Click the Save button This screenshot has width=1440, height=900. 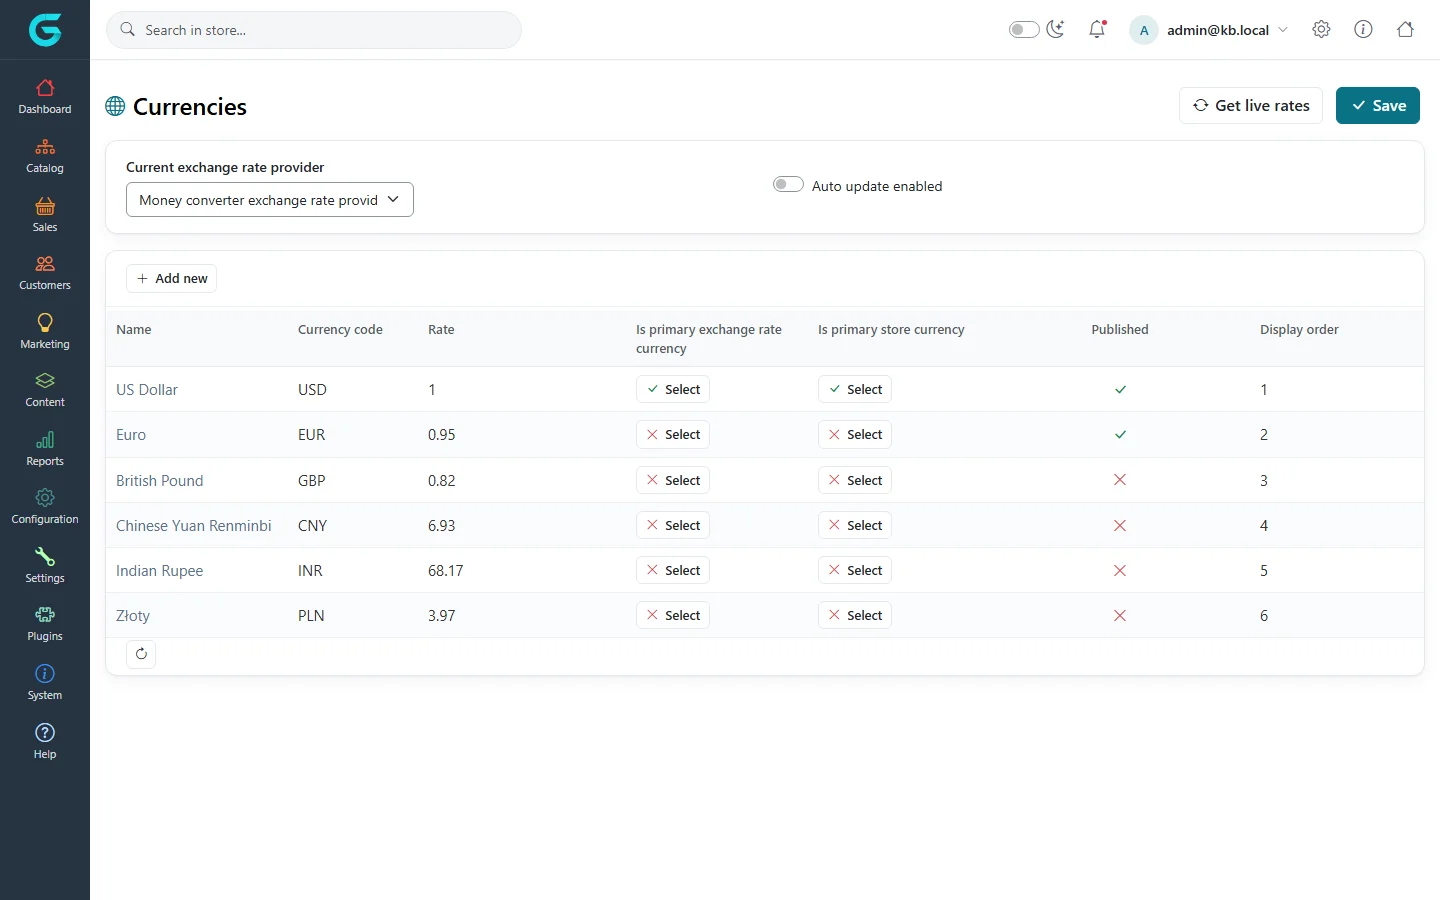pyautogui.click(x=1378, y=106)
